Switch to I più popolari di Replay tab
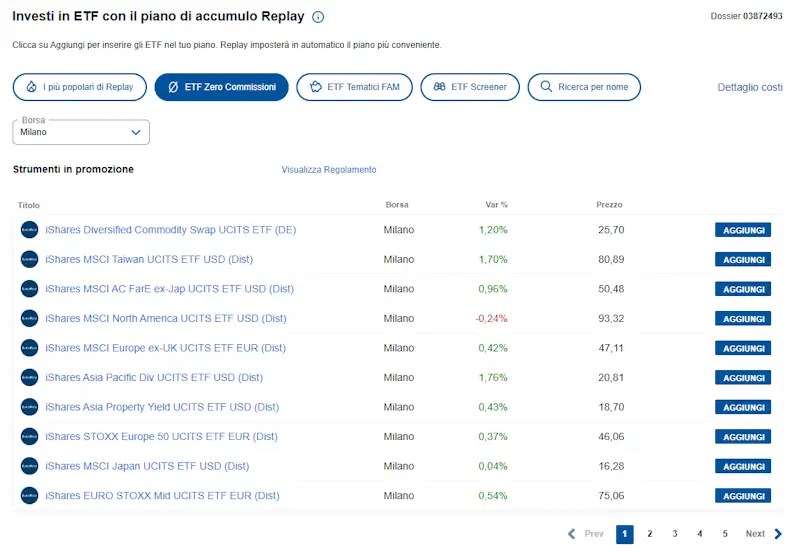Viewport: 800px width, 559px height. [x=80, y=87]
